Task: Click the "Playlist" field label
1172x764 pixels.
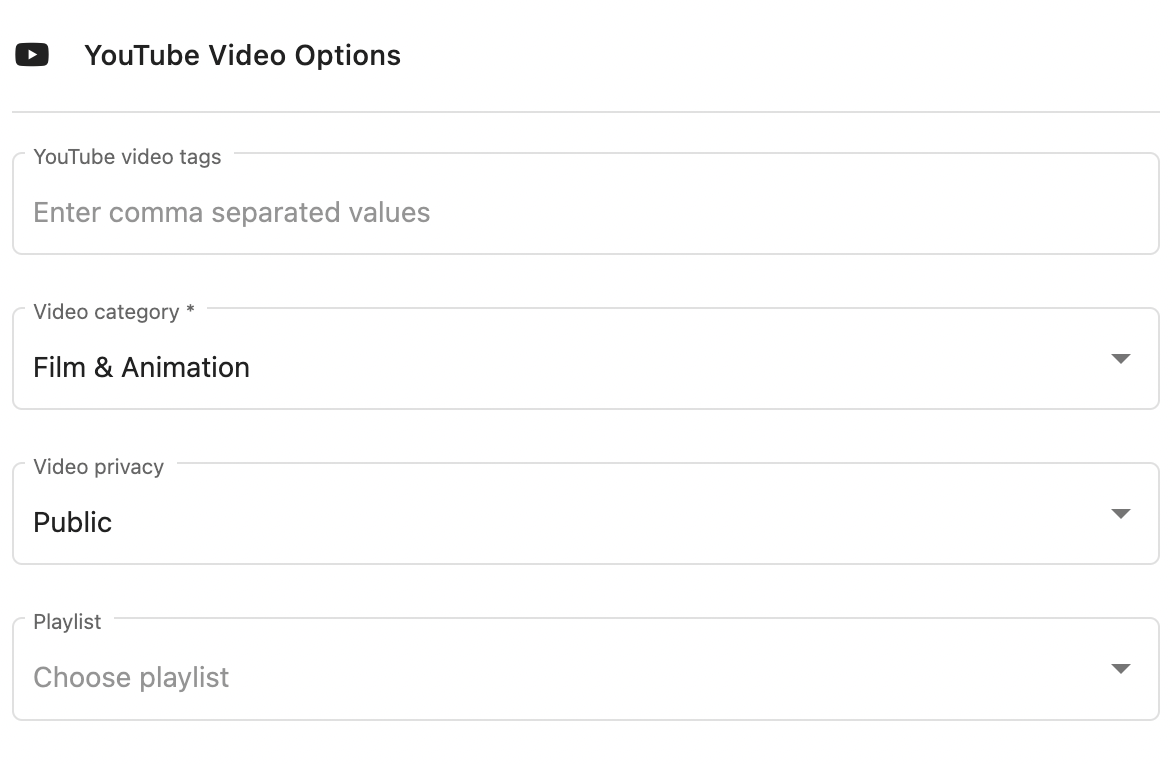Action: coord(67,622)
